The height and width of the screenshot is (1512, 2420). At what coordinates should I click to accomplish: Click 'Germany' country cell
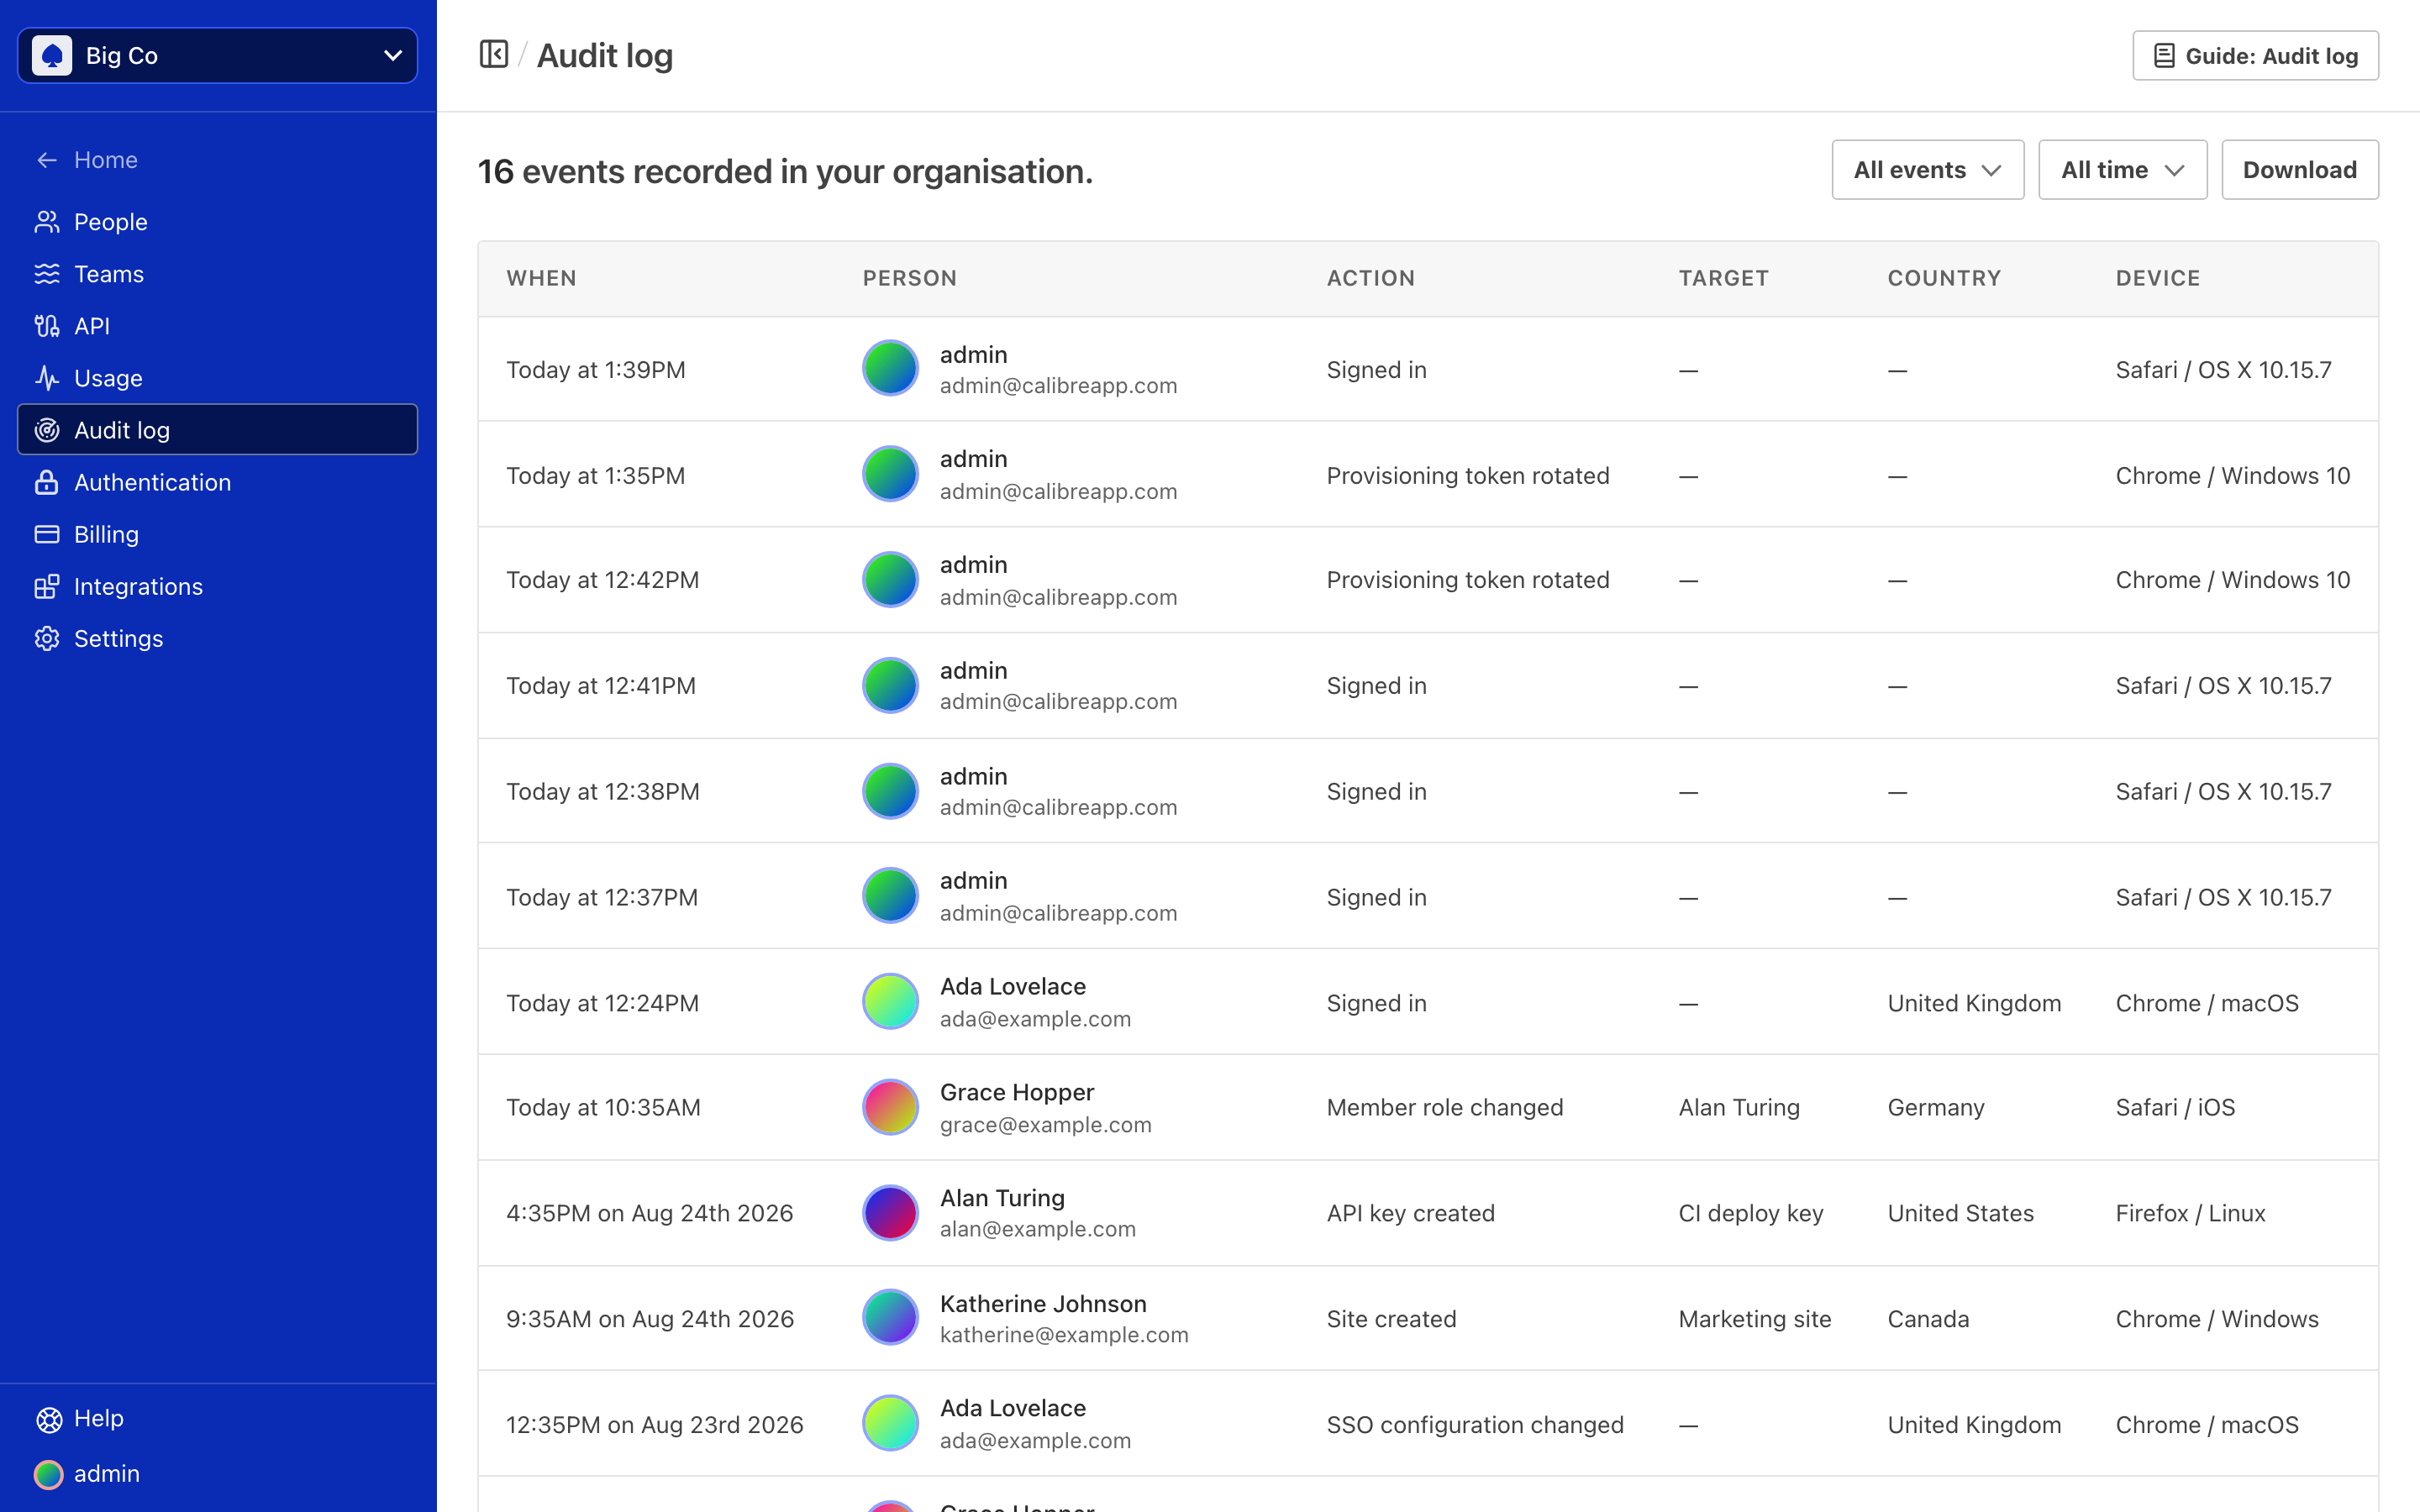click(x=1936, y=1107)
